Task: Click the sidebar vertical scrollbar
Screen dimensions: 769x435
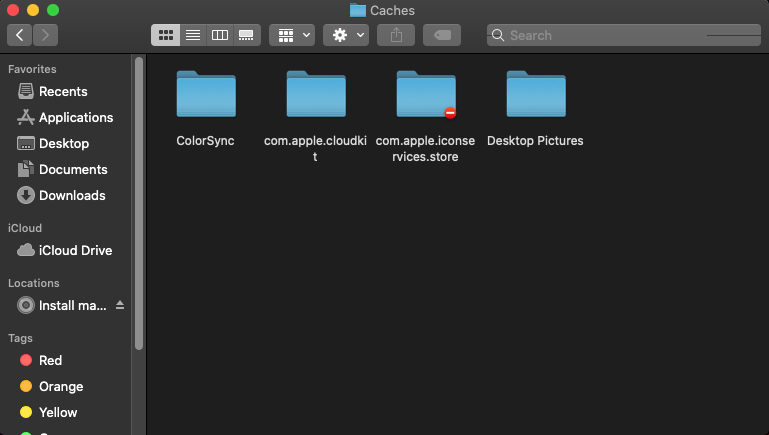Action: click(x=139, y=204)
